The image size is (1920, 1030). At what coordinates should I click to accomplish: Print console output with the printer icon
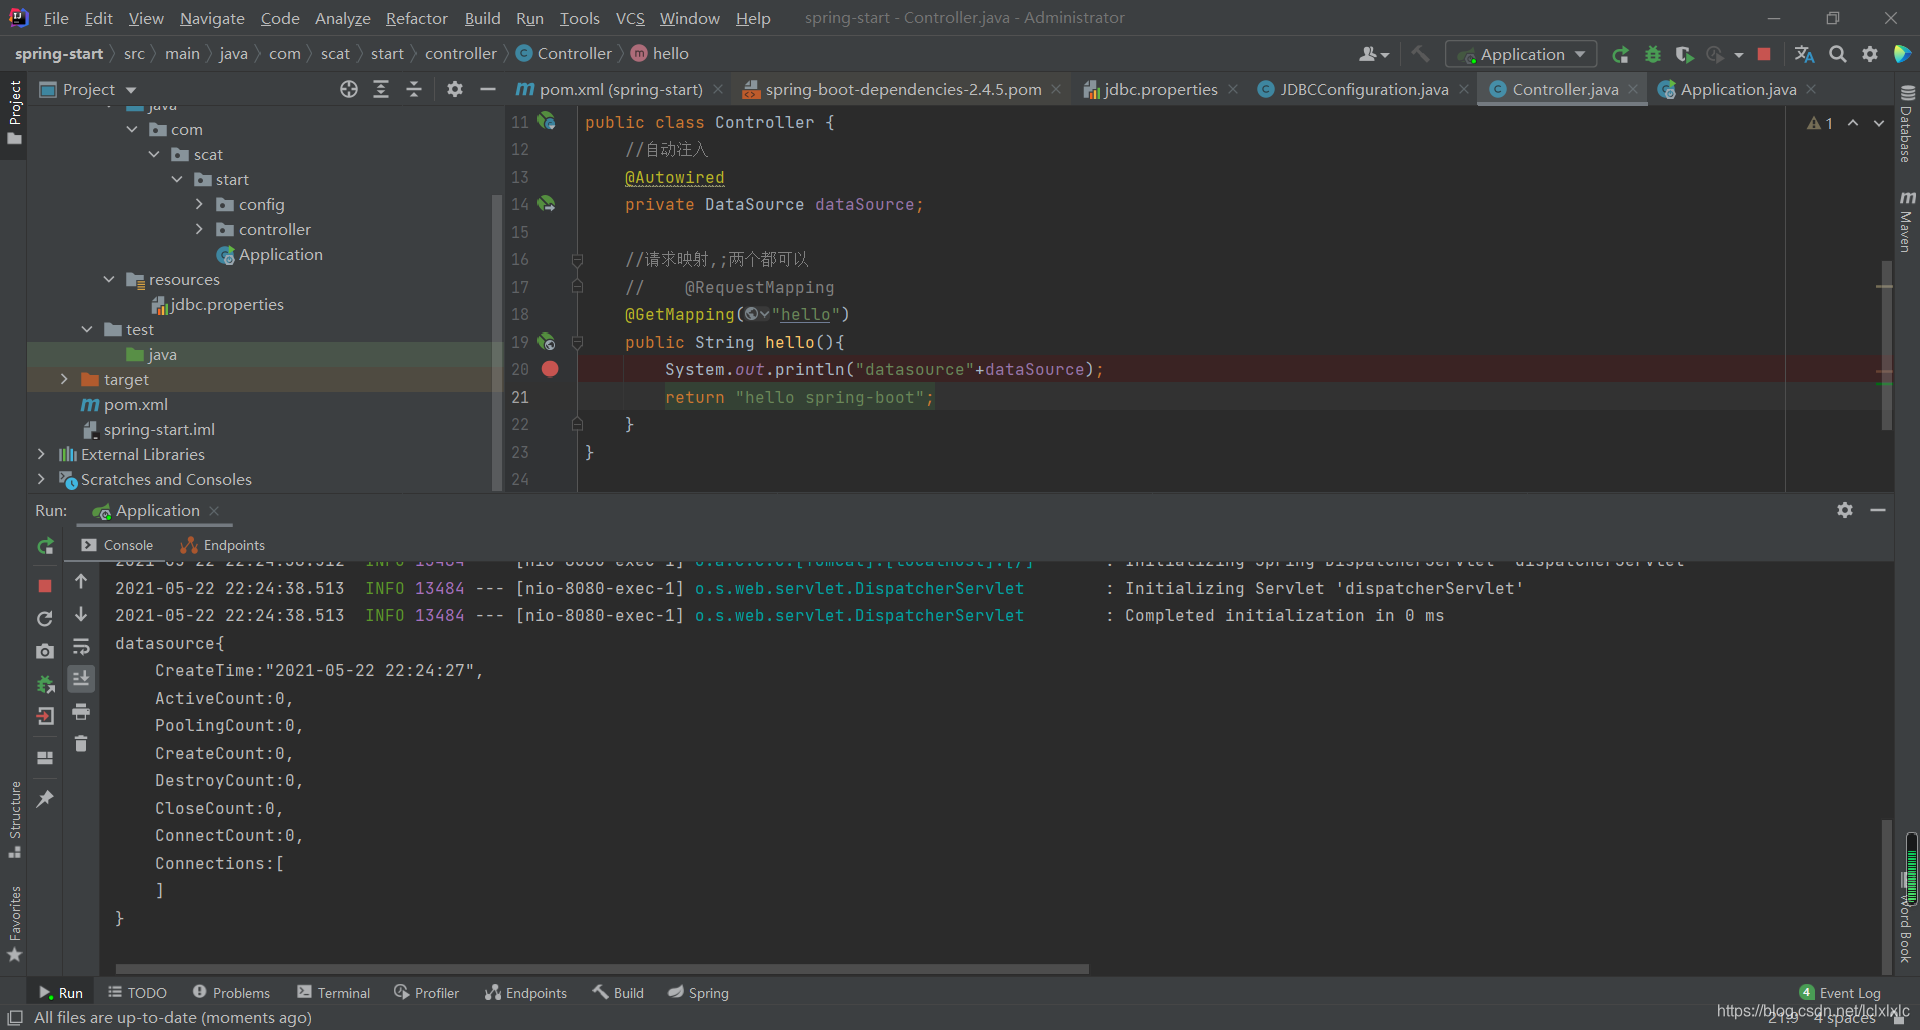81,712
